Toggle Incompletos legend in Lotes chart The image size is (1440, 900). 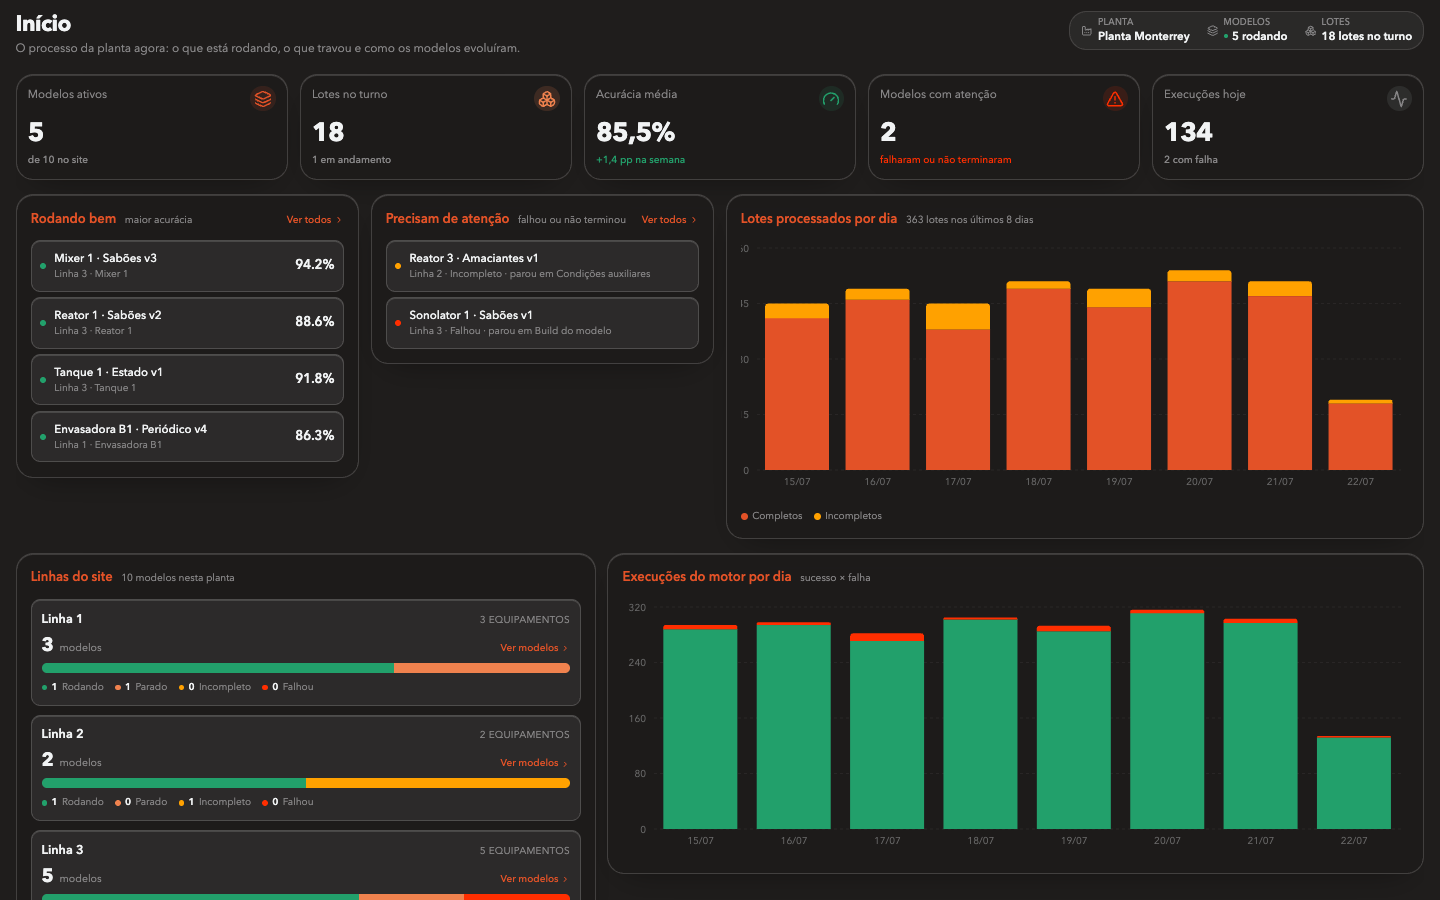point(848,516)
